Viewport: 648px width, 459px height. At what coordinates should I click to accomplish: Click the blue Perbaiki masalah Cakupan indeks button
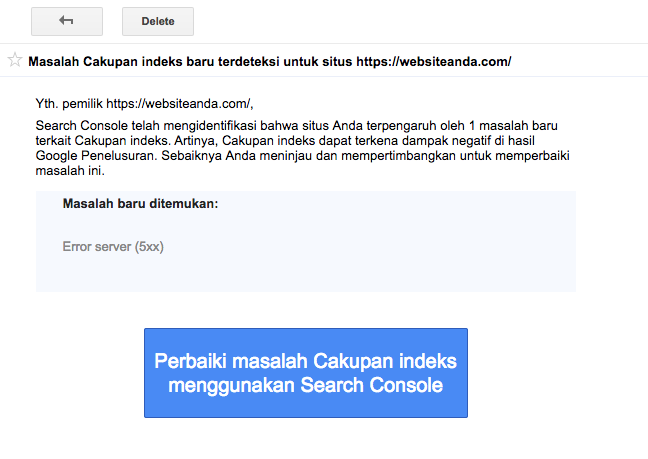[306, 373]
